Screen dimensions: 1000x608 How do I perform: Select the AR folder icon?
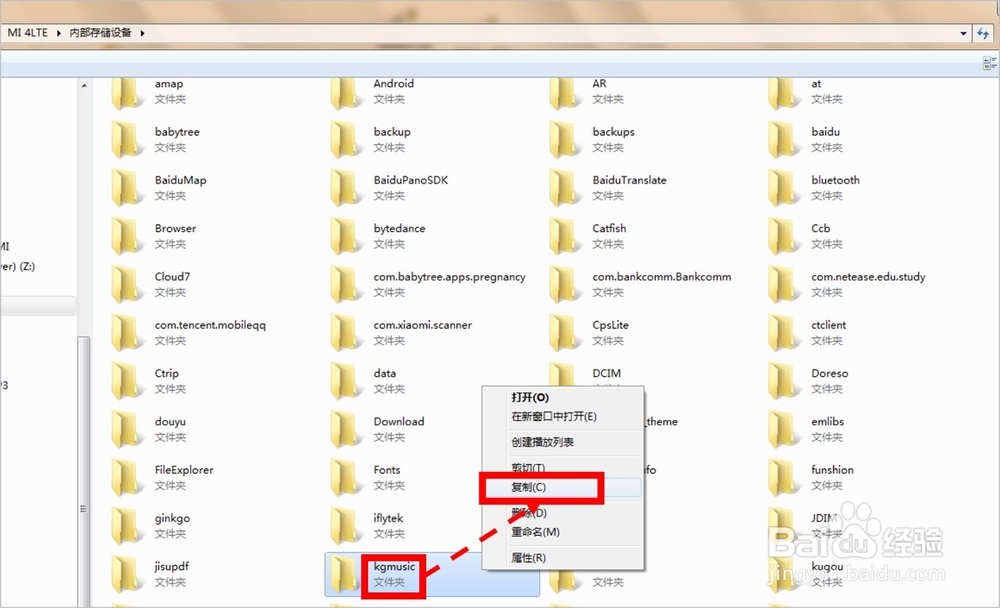coord(564,93)
